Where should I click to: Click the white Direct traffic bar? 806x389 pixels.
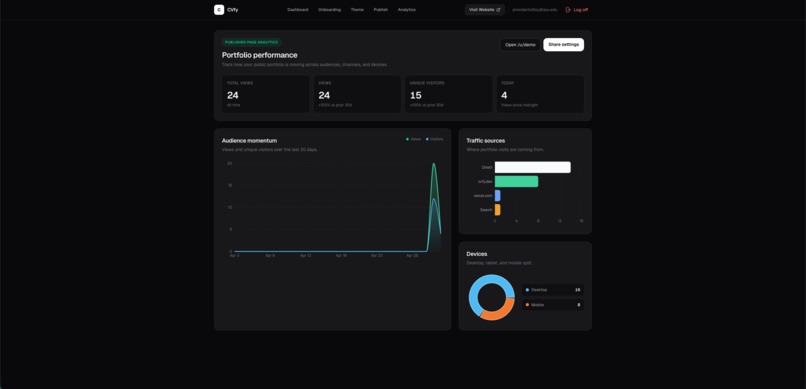pos(533,168)
